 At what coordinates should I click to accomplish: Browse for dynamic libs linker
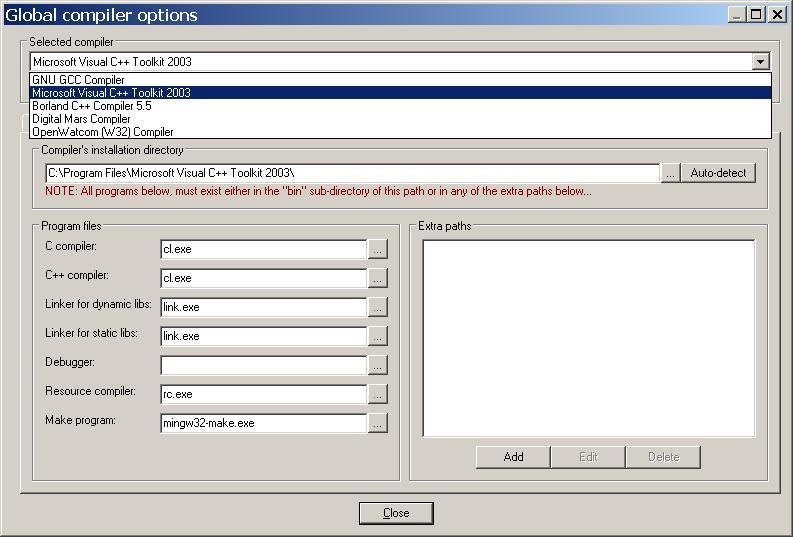coord(377,307)
